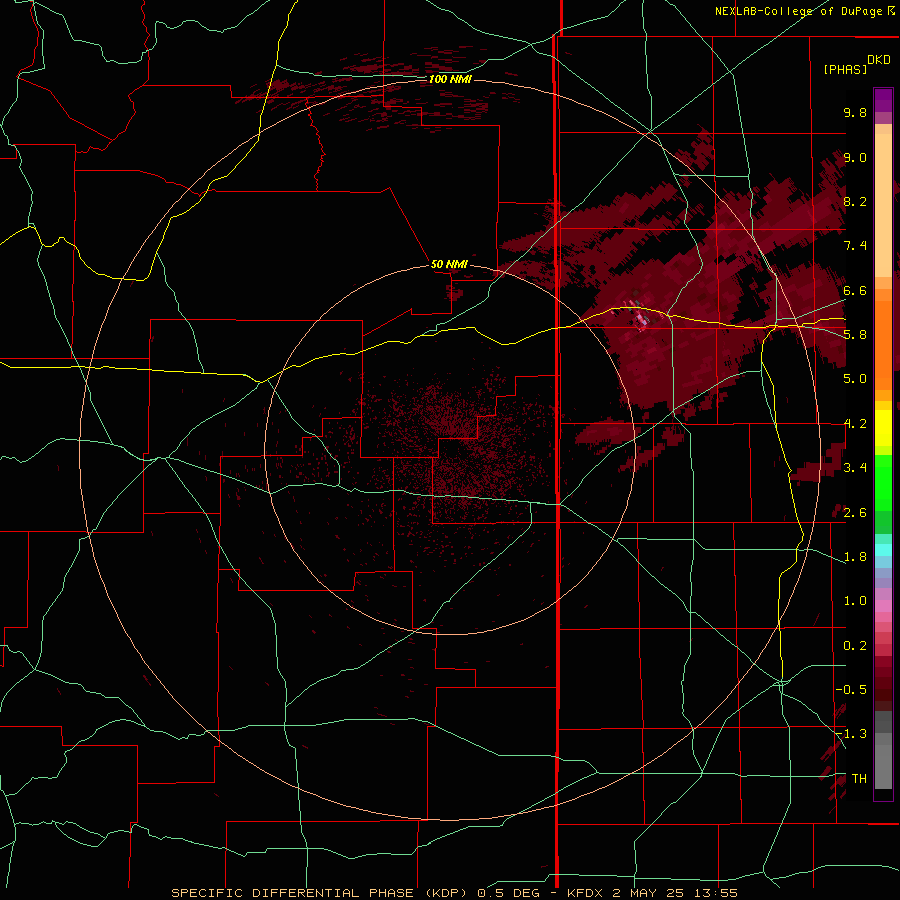This screenshot has width=900, height=900.
Task: Click the 1.0 value on the color scale
Action: [855, 600]
